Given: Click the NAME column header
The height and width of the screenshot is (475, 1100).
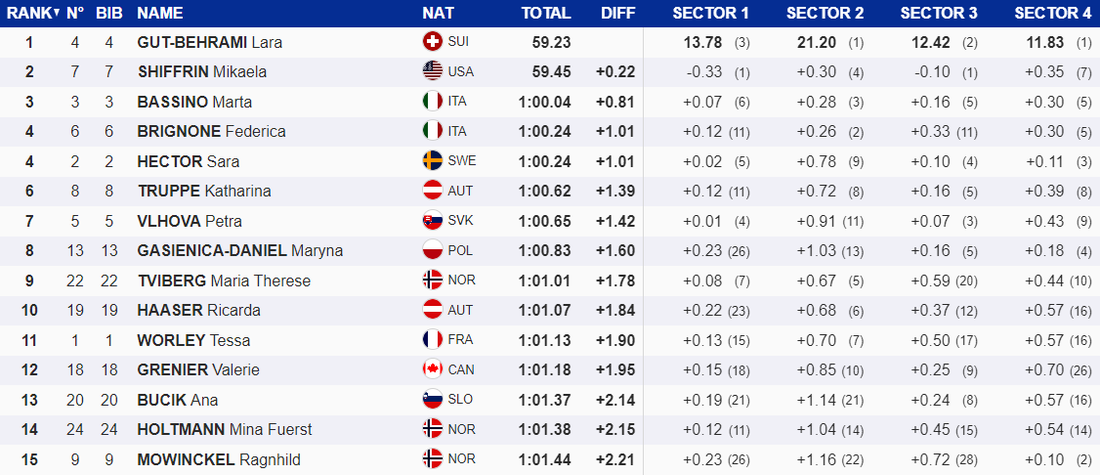Looking at the screenshot, I should point(160,13).
